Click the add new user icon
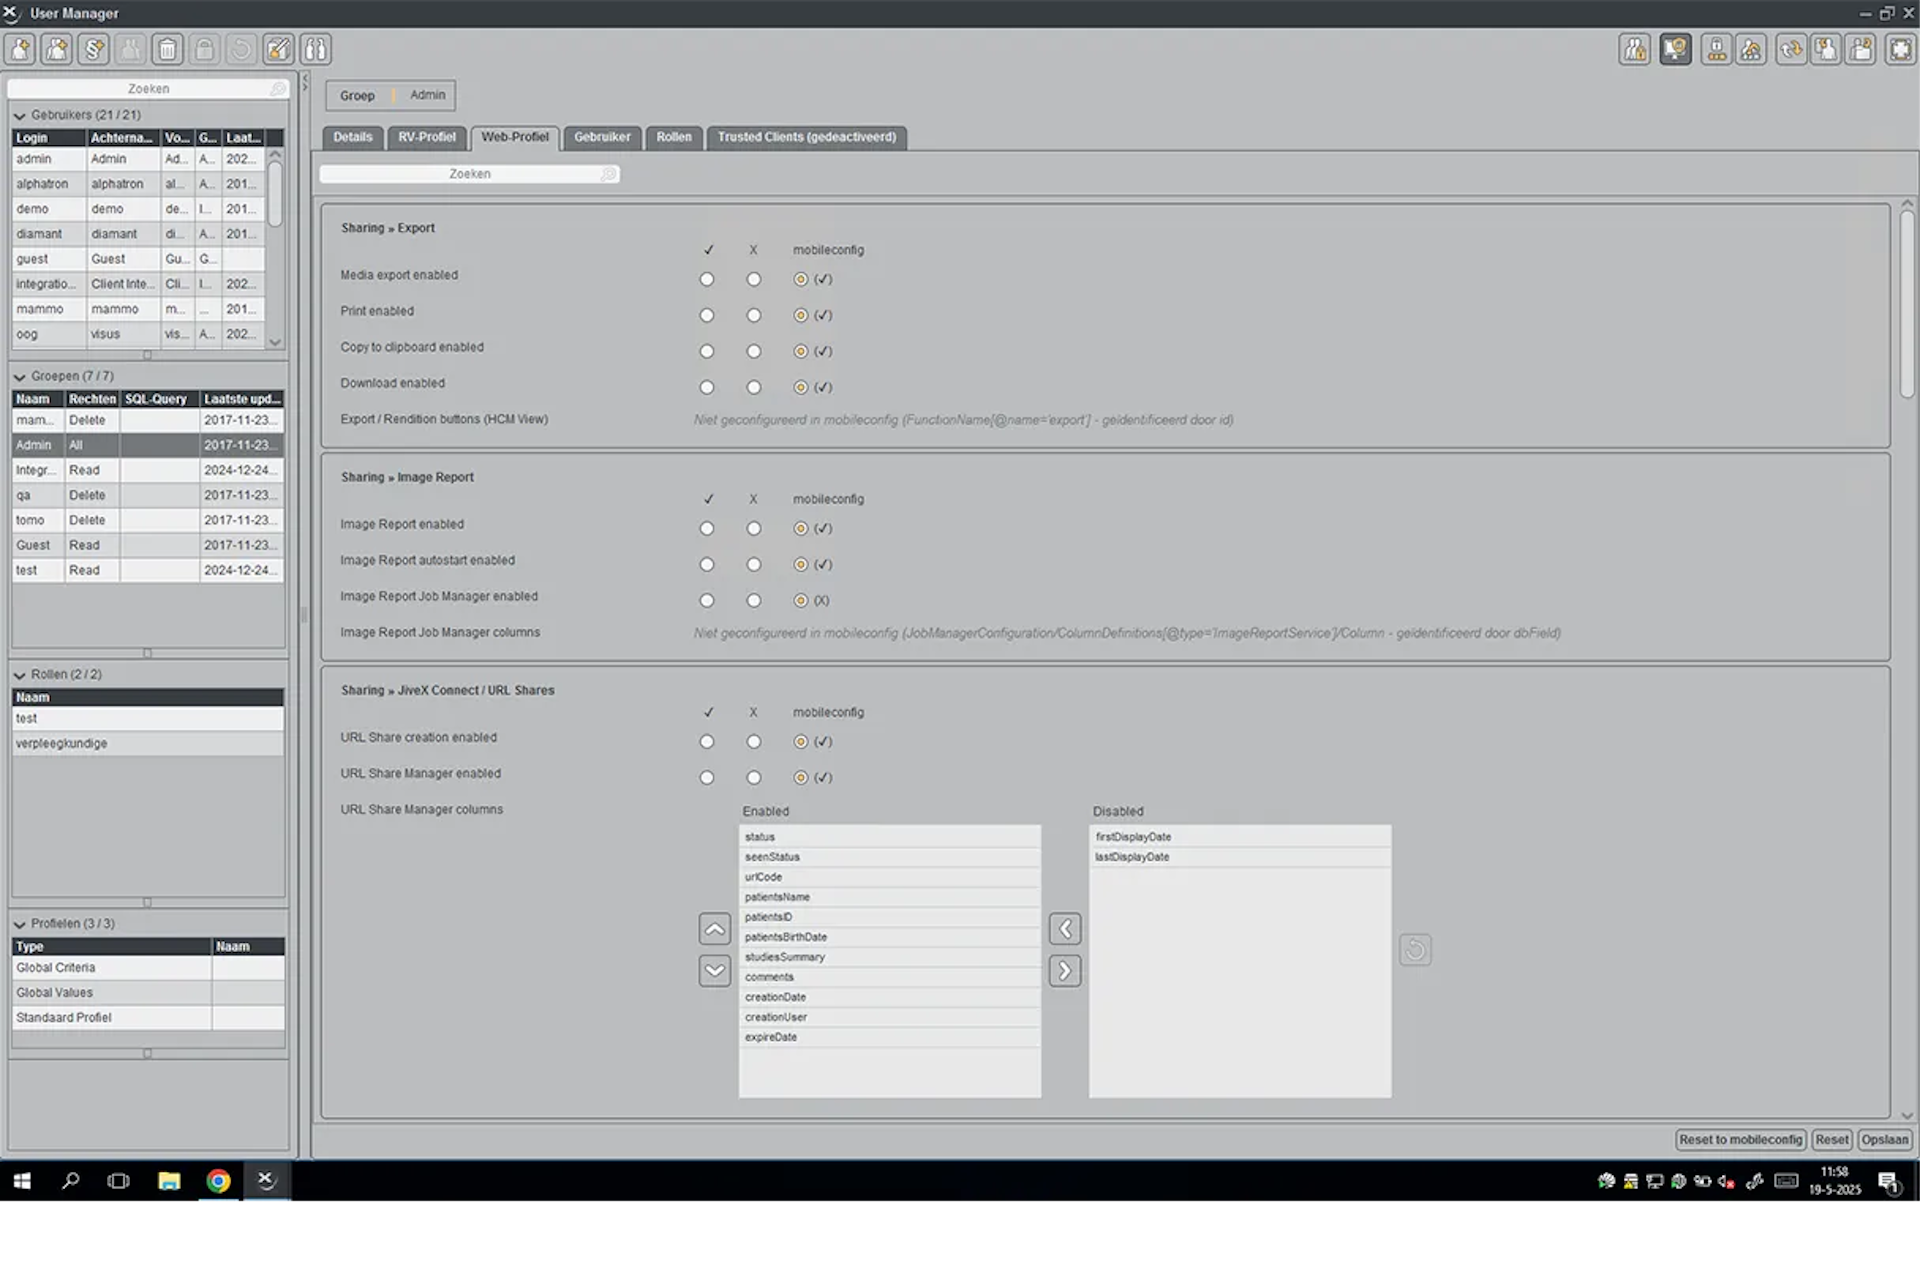1920x1280 pixels. coord(21,49)
